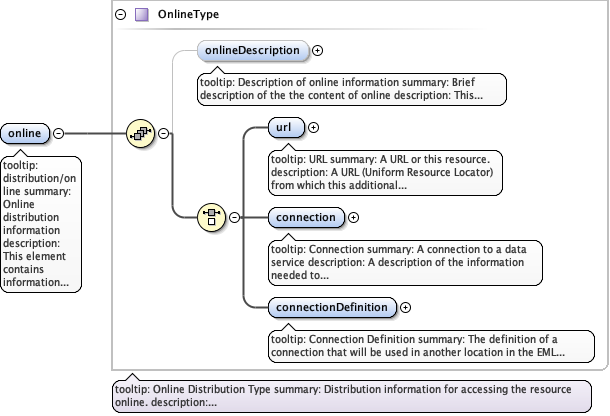
Task: Collapse the OnlineType container box
Action: [121, 15]
